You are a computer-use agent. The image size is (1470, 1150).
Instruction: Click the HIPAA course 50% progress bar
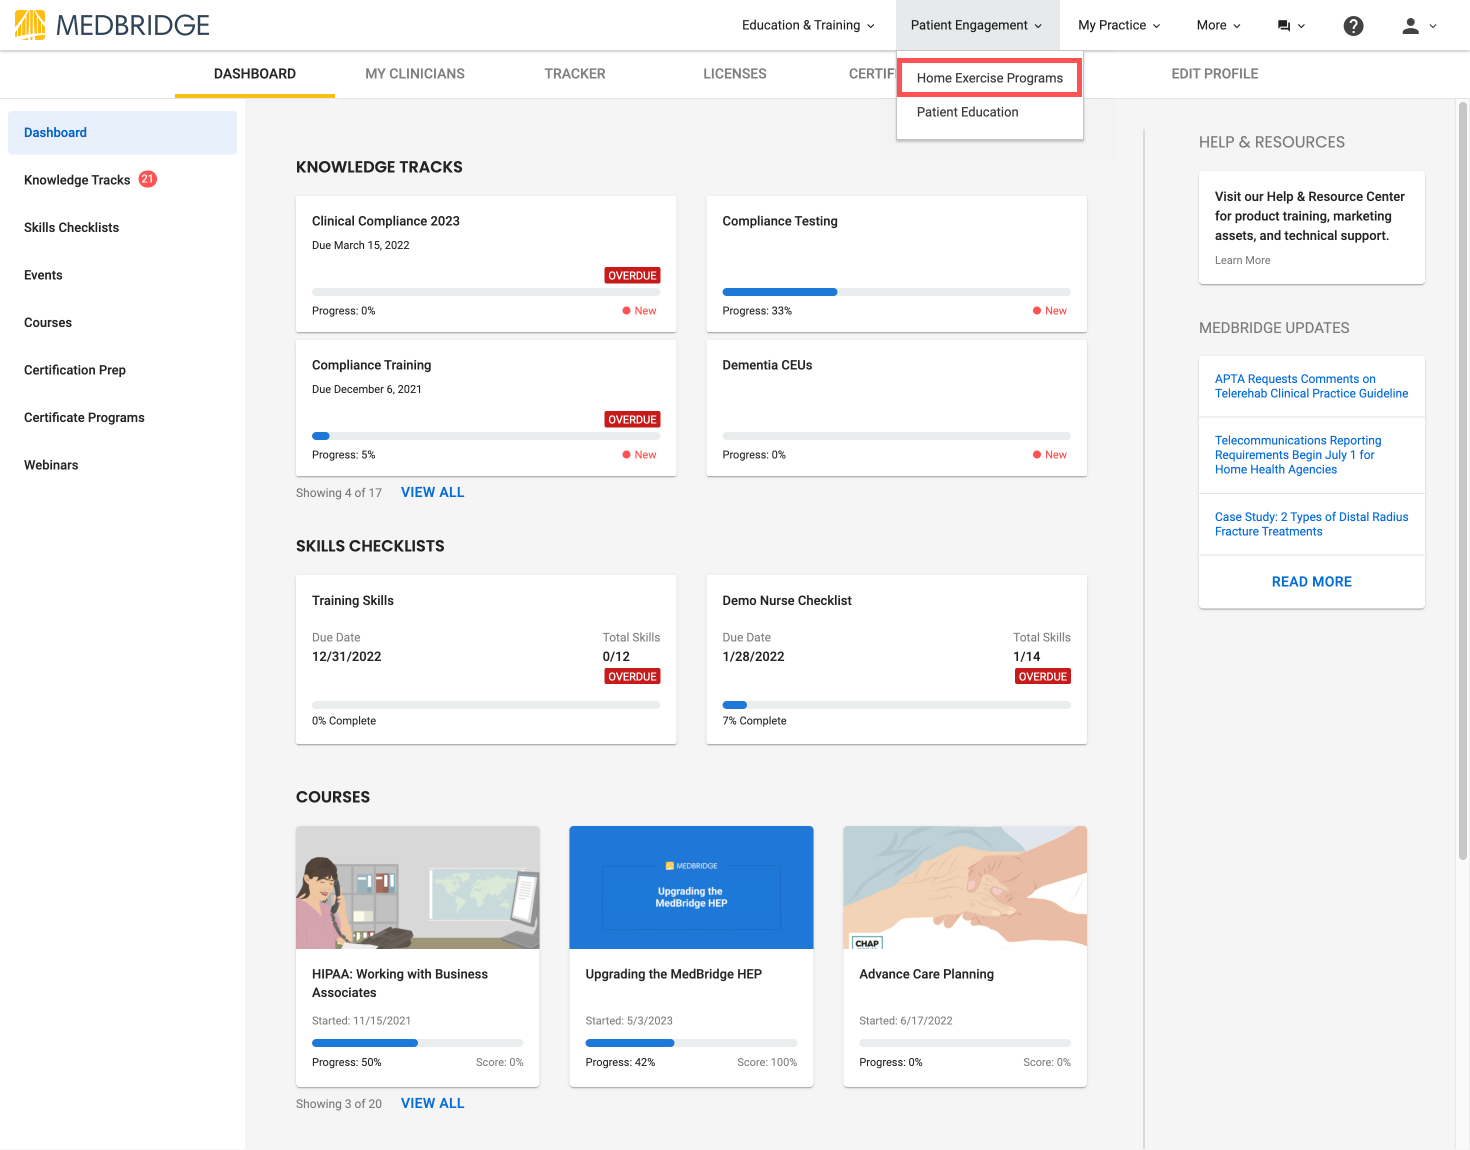(x=417, y=1043)
